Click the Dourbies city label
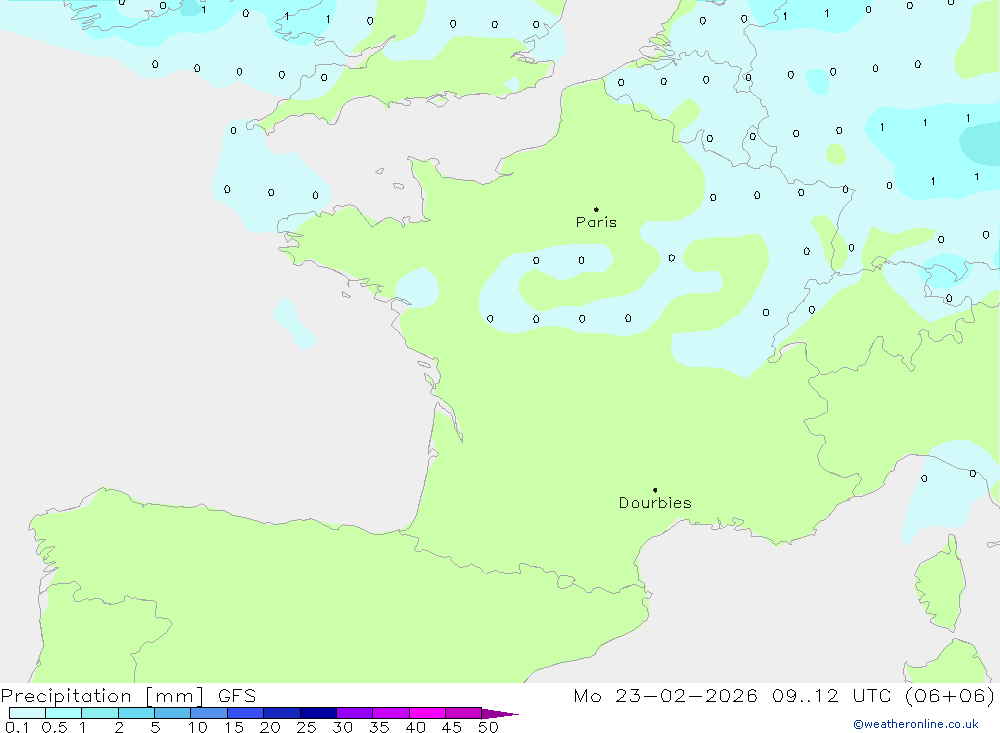 [655, 503]
